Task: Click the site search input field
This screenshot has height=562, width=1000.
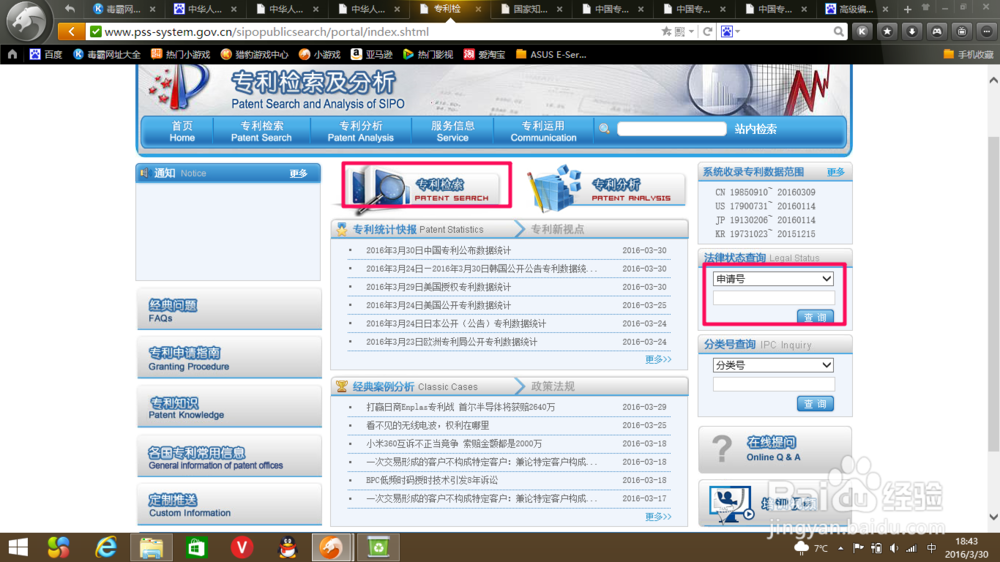Action: point(672,129)
